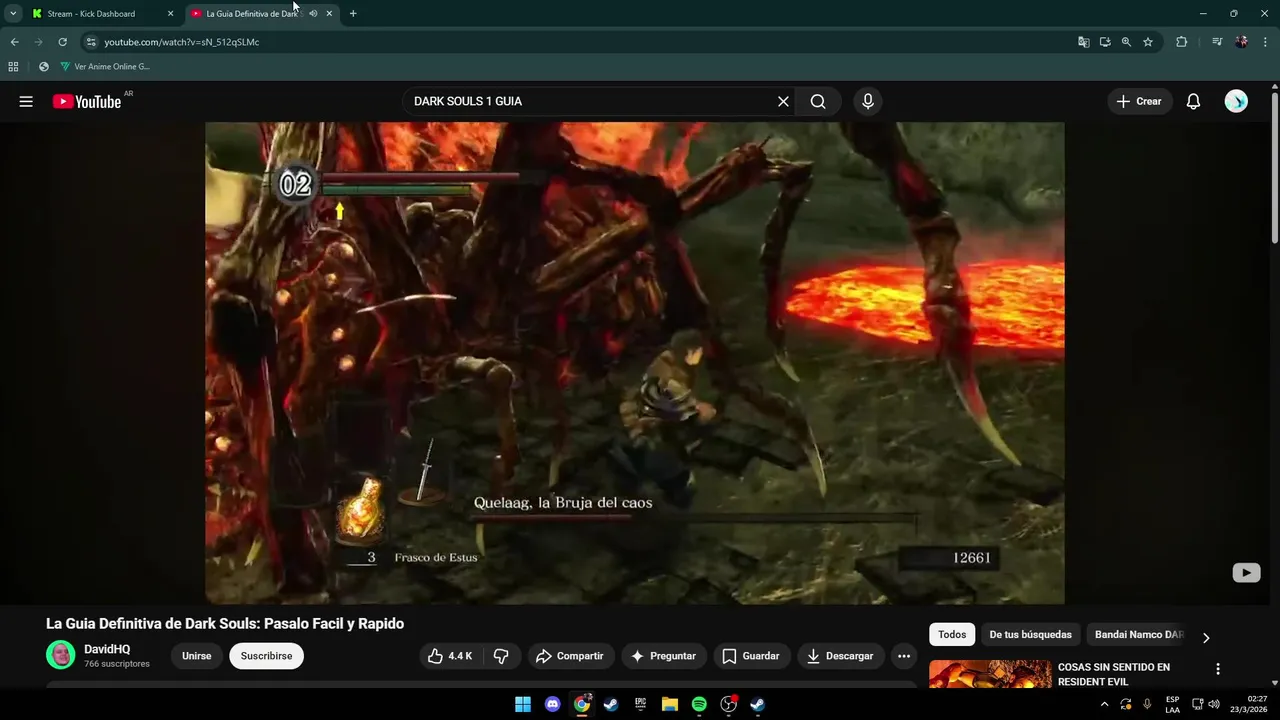The width and height of the screenshot is (1280, 720).
Task: Open Chrome profile avatar
Action: coord(1241,42)
